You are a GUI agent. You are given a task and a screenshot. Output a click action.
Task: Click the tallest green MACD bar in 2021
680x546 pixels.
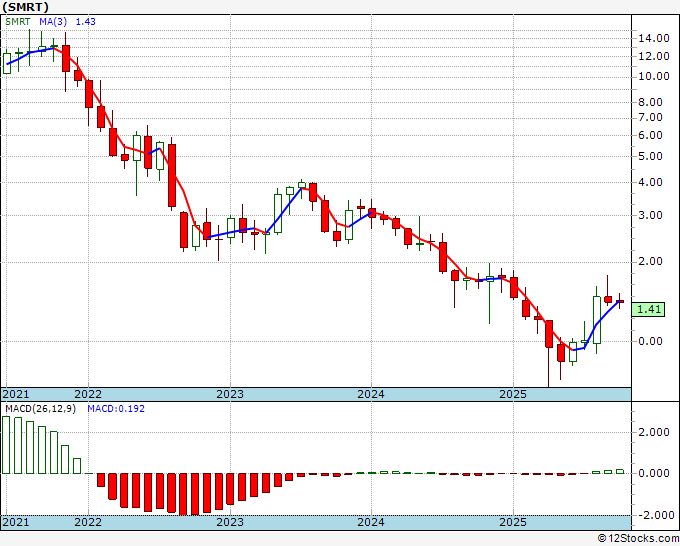tap(6, 445)
